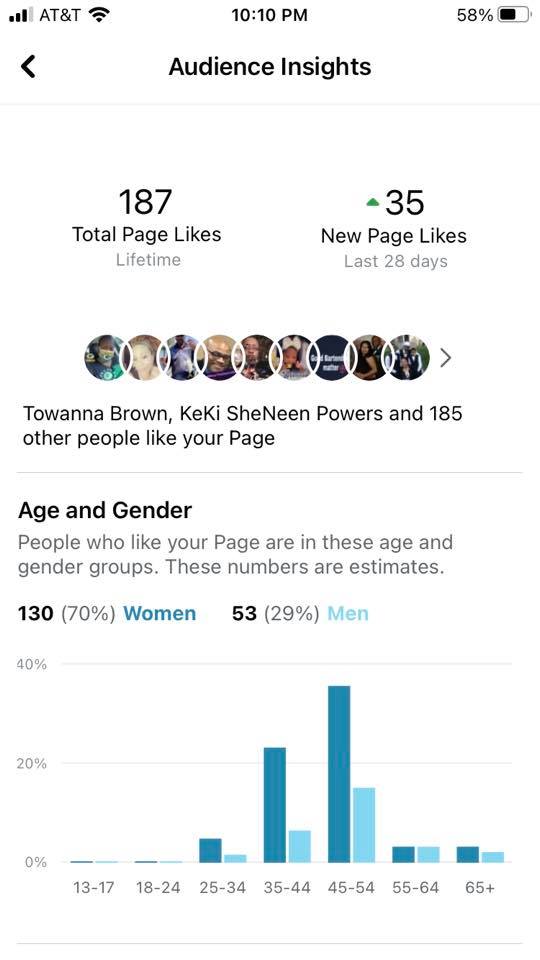Open the last profile picture avatar

tap(409, 358)
